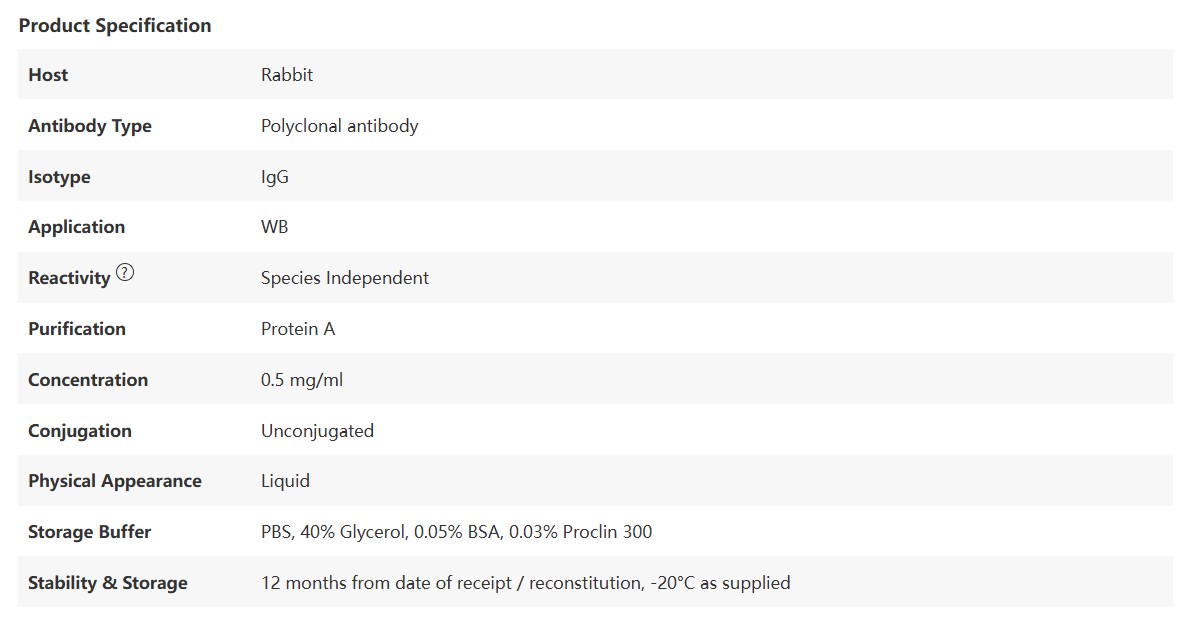Image resolution: width=1201 pixels, height=628 pixels.
Task: Click the Physical Appearance label
Action: (x=115, y=481)
